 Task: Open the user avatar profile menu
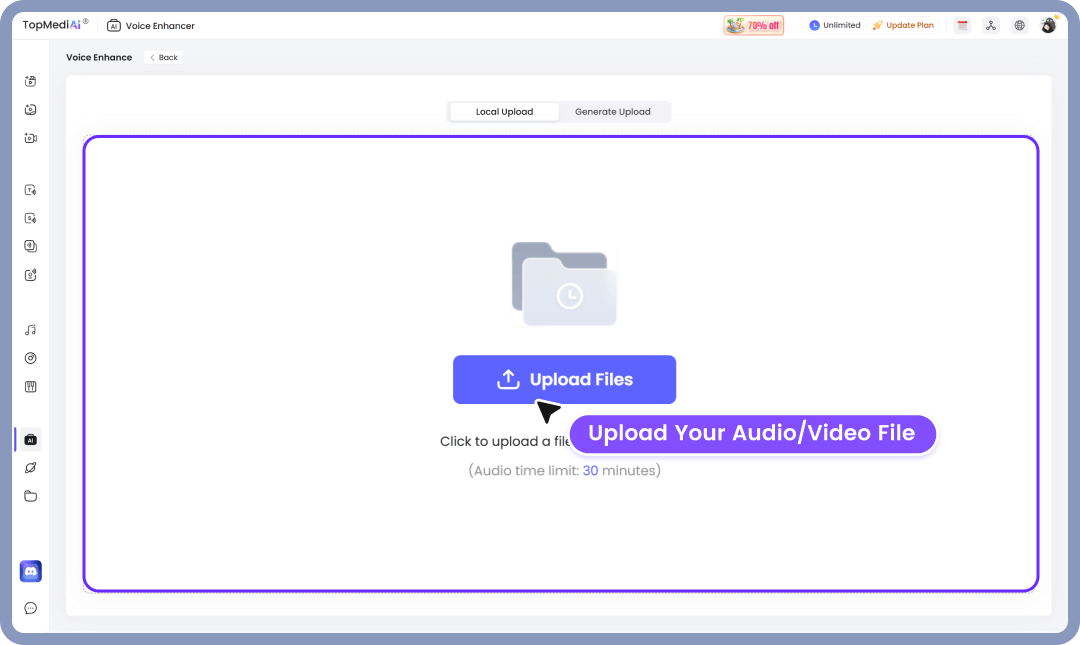tap(1048, 24)
